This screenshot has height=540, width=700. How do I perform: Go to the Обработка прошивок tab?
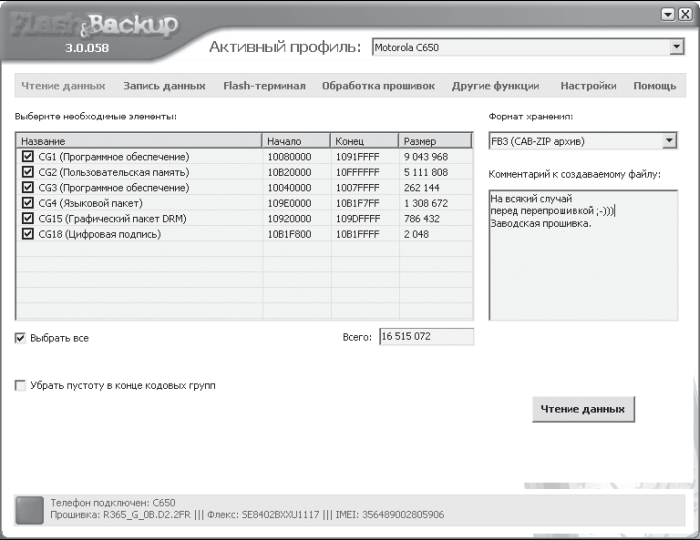pos(378,86)
